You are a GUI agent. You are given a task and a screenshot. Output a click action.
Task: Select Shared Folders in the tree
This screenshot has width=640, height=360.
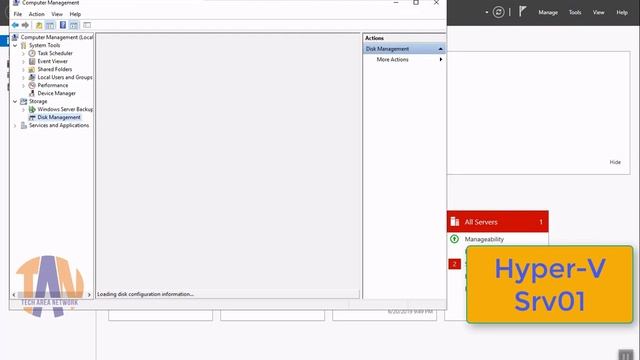[x=55, y=69]
